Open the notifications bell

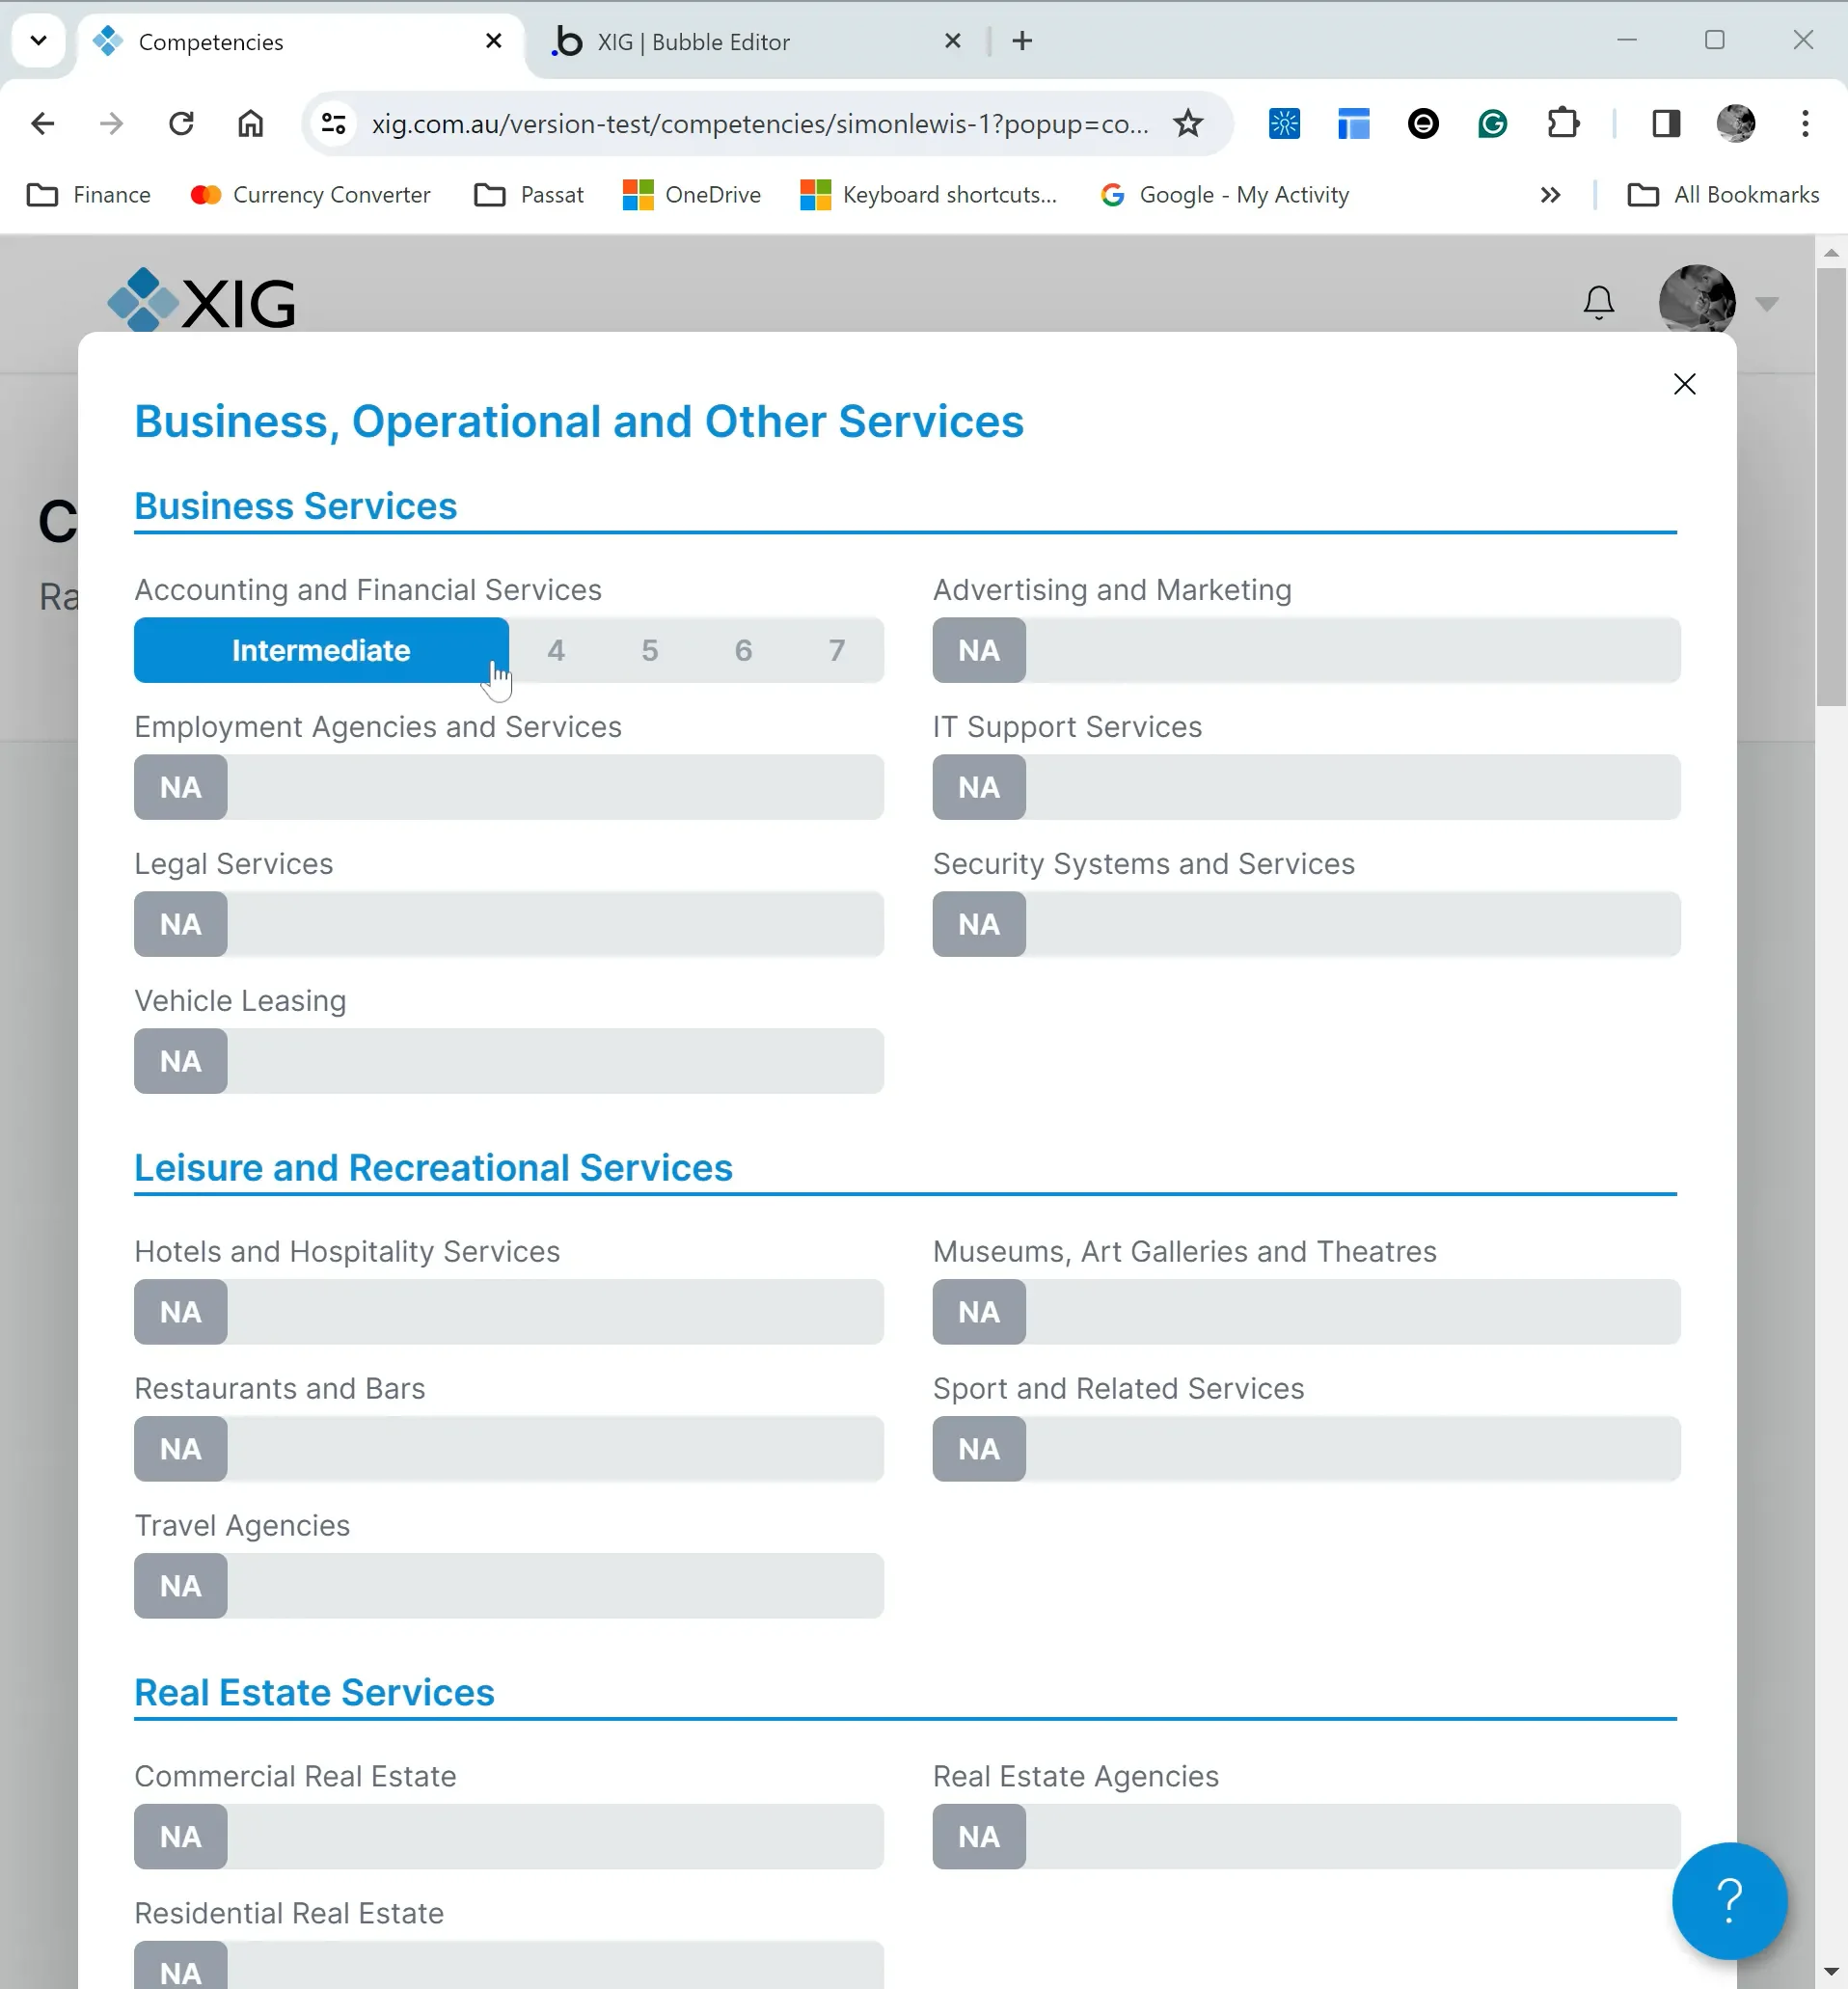(x=1598, y=302)
